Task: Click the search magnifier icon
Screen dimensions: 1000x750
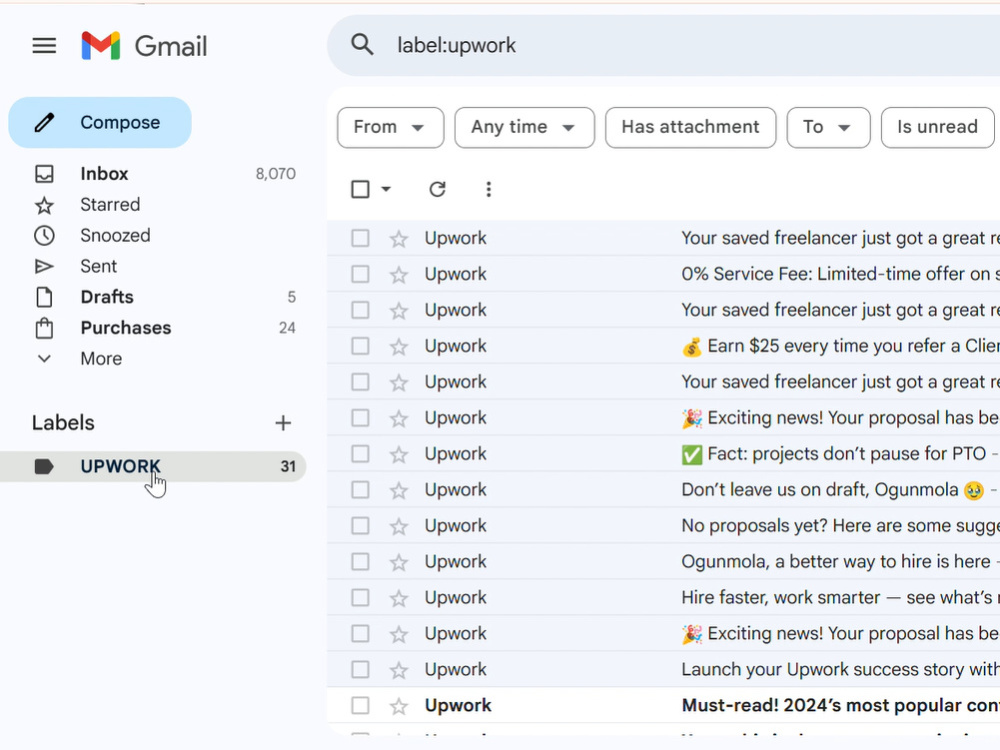Action: (x=362, y=45)
